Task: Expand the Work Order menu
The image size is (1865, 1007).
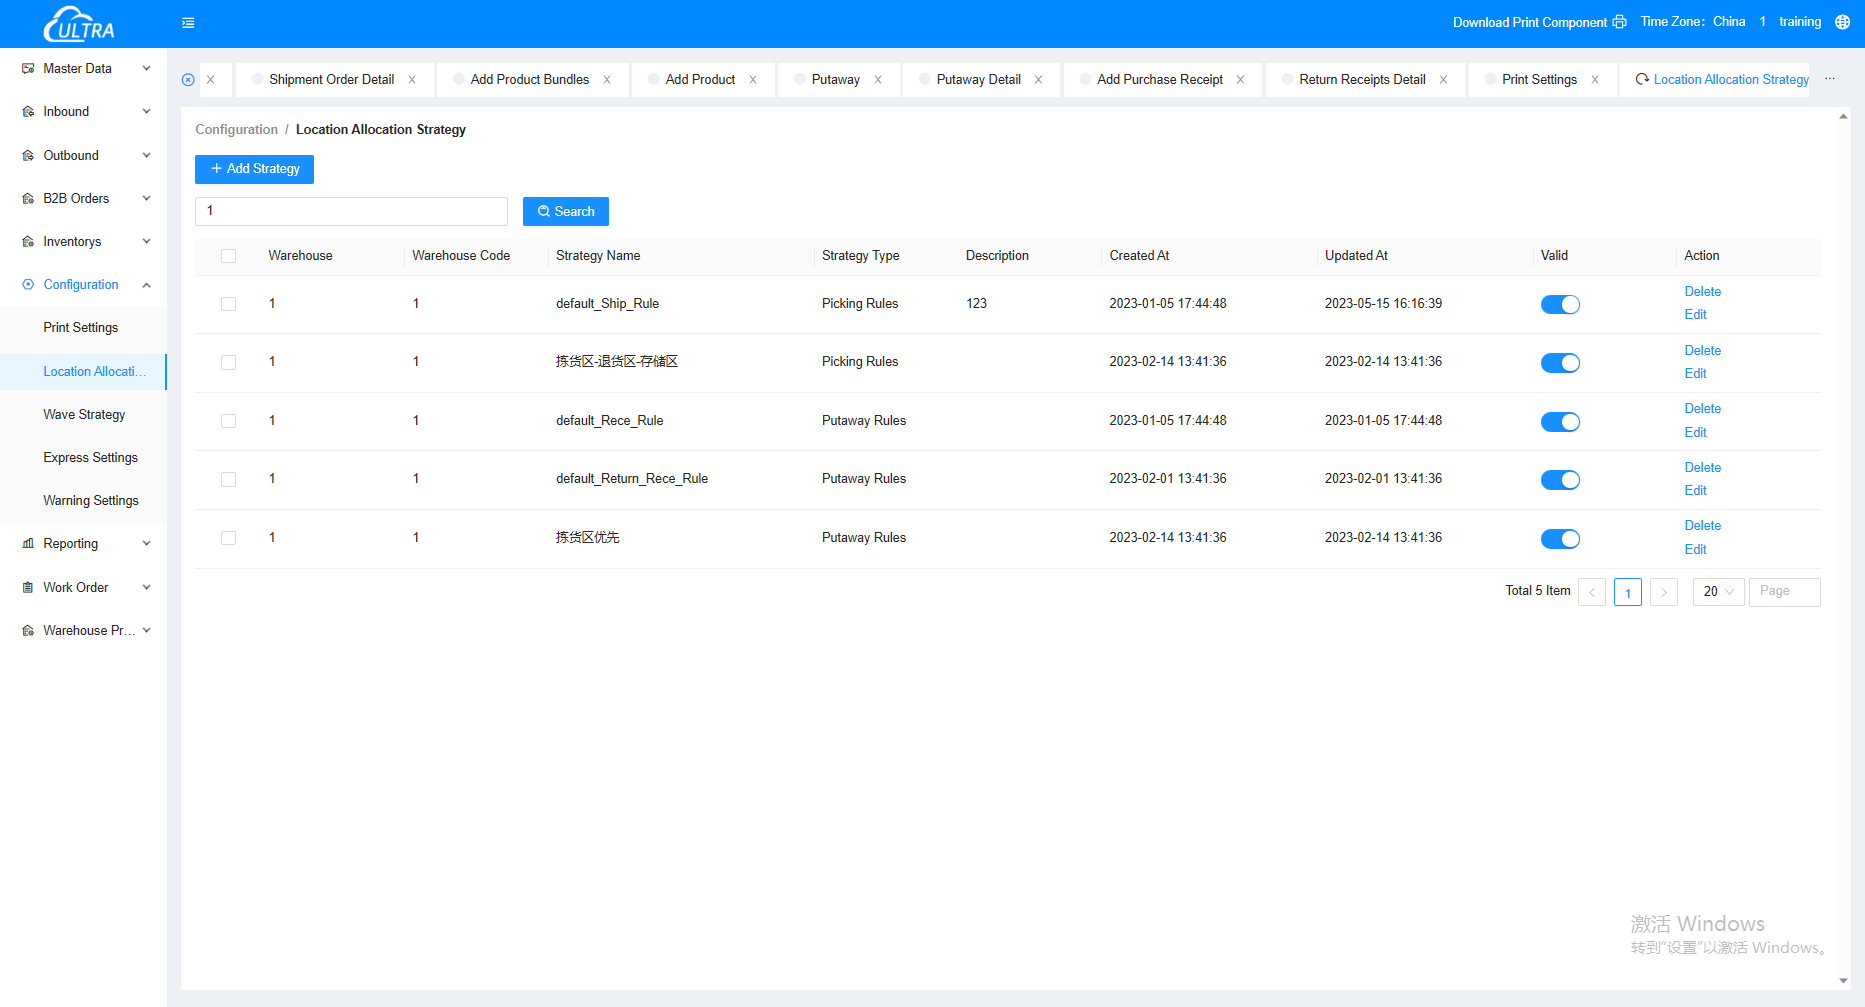Action: pyautogui.click(x=84, y=588)
